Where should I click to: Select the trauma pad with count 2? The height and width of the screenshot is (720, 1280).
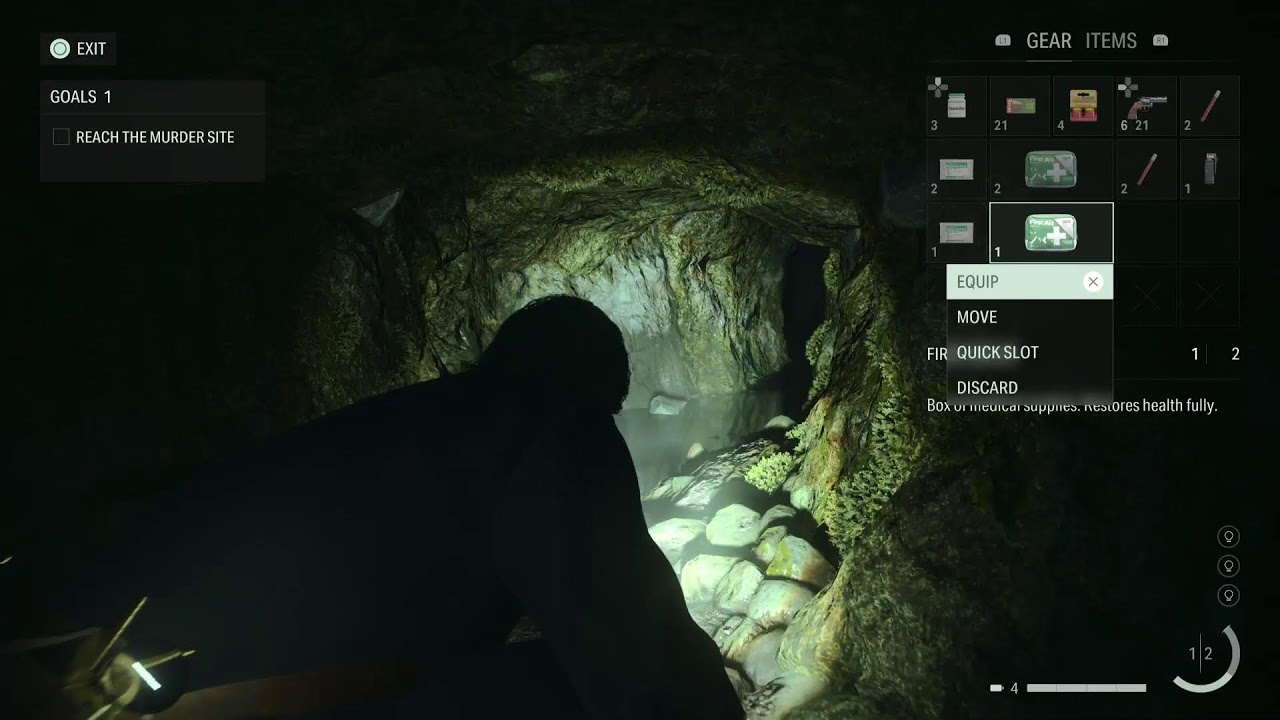coord(957,169)
